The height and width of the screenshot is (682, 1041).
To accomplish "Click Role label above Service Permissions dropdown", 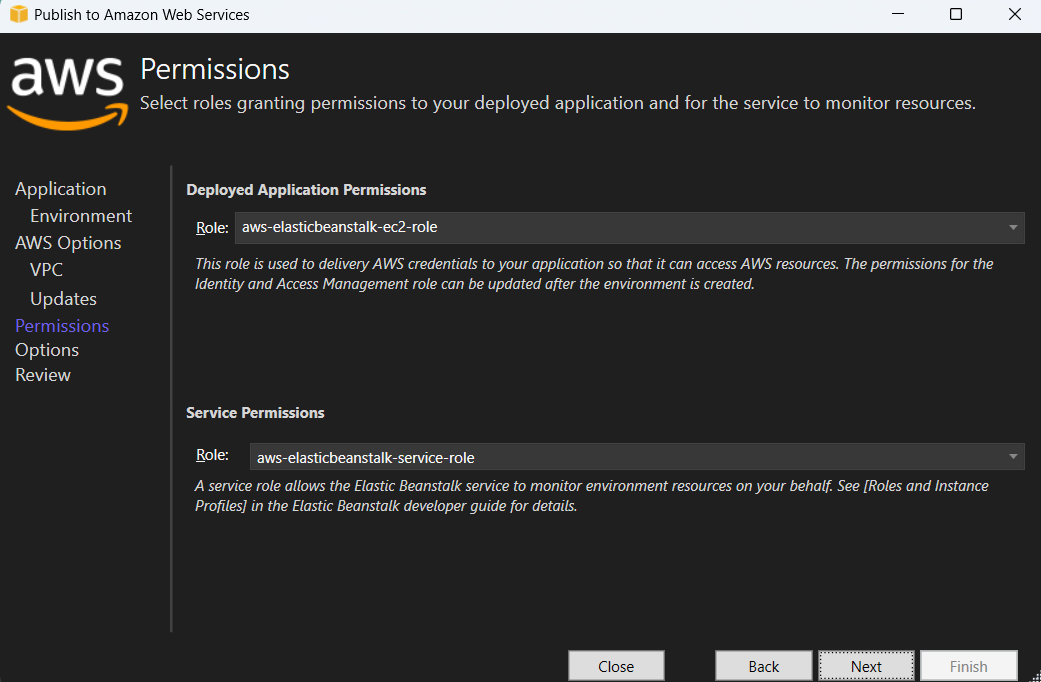I will click(212, 455).
